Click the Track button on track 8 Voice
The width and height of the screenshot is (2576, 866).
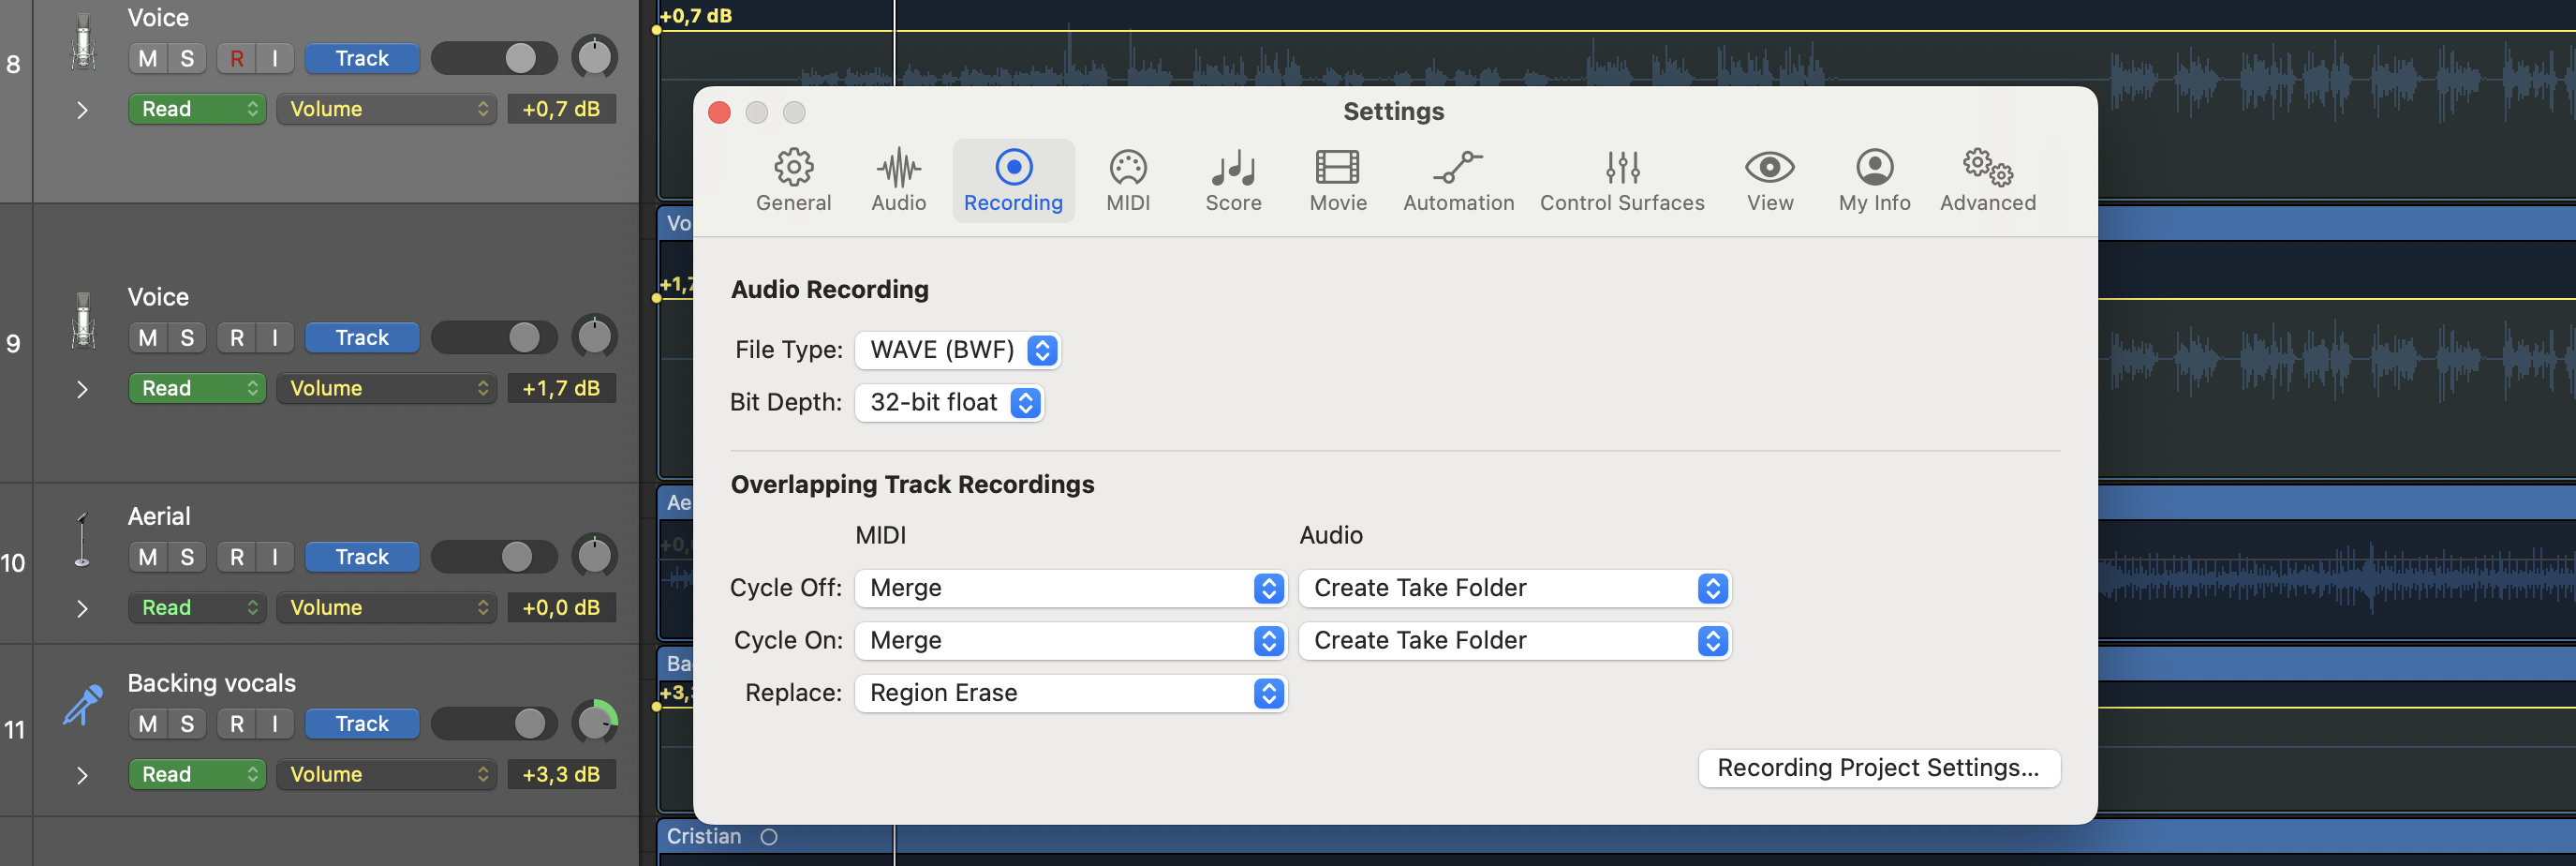pyautogui.click(x=362, y=58)
